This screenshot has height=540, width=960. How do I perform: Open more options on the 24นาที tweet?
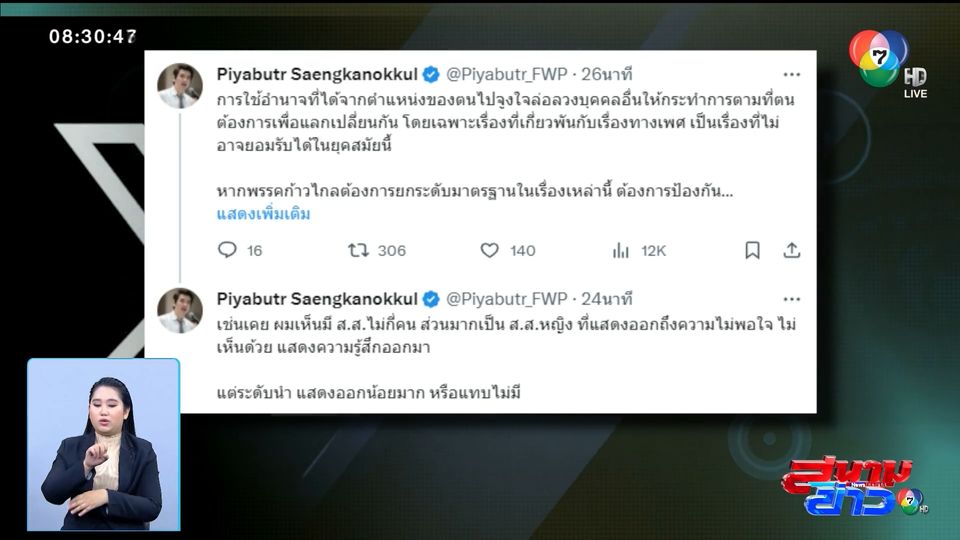pyautogui.click(x=792, y=299)
